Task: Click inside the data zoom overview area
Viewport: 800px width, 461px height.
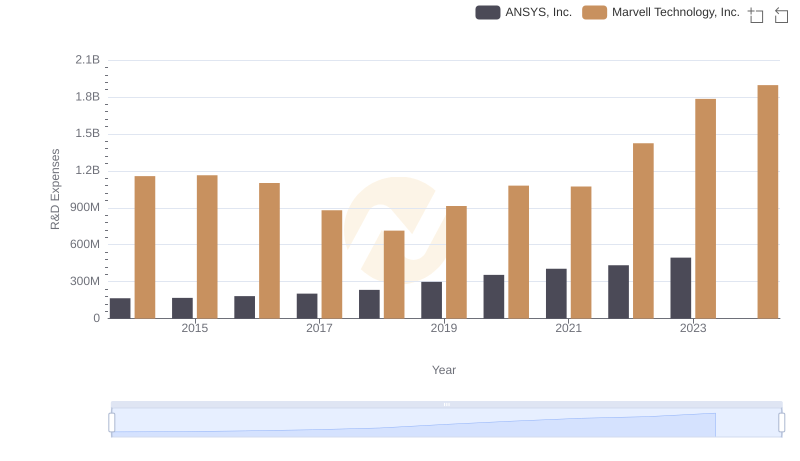Action: [446, 423]
